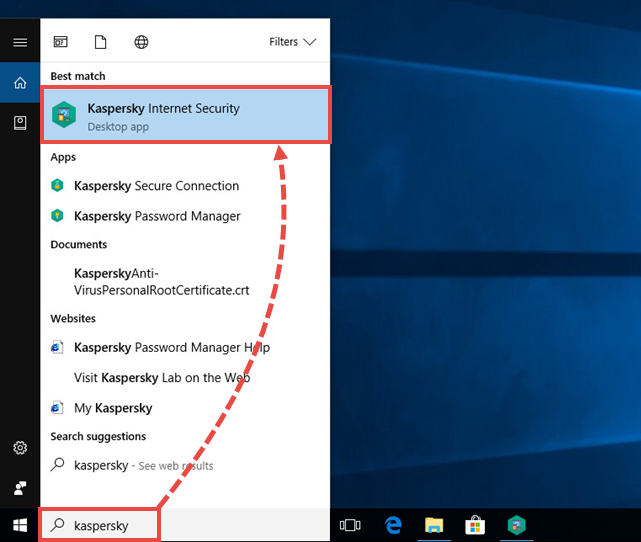The image size is (641, 542).
Task: Click the Kaspersky Secure Connection icon
Action: coord(57,186)
